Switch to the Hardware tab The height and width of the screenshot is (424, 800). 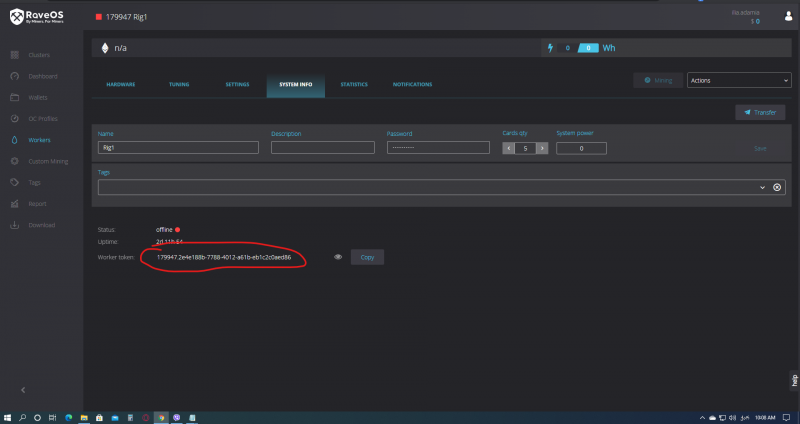[x=121, y=85]
